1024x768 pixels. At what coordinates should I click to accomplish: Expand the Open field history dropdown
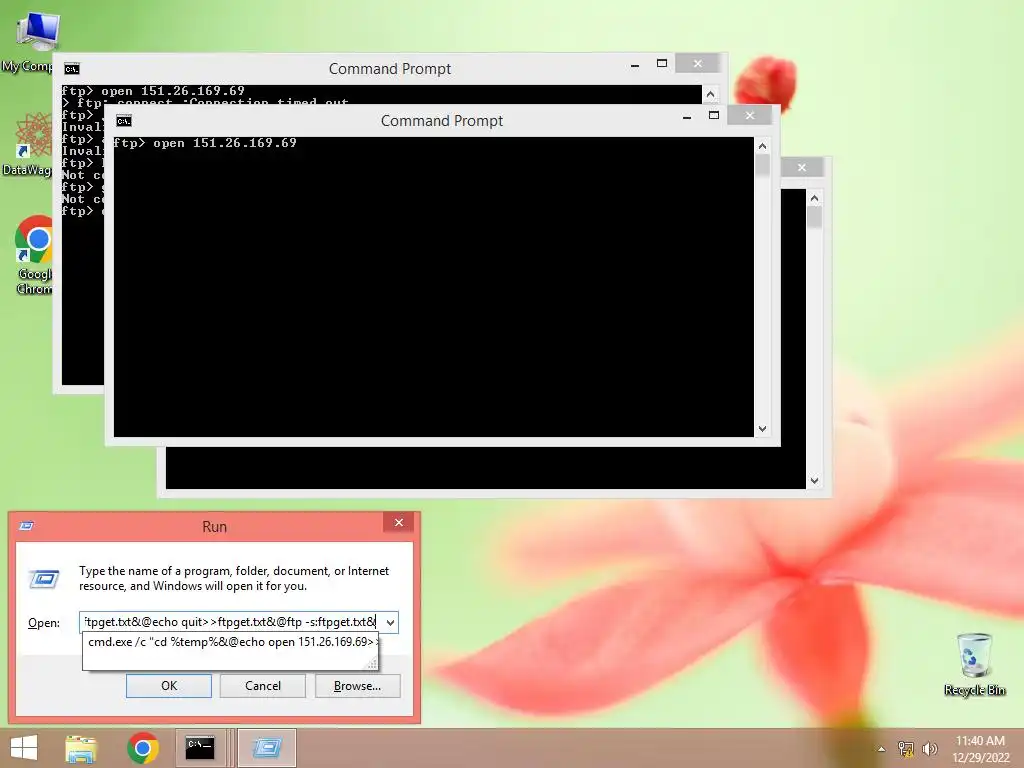(x=390, y=622)
